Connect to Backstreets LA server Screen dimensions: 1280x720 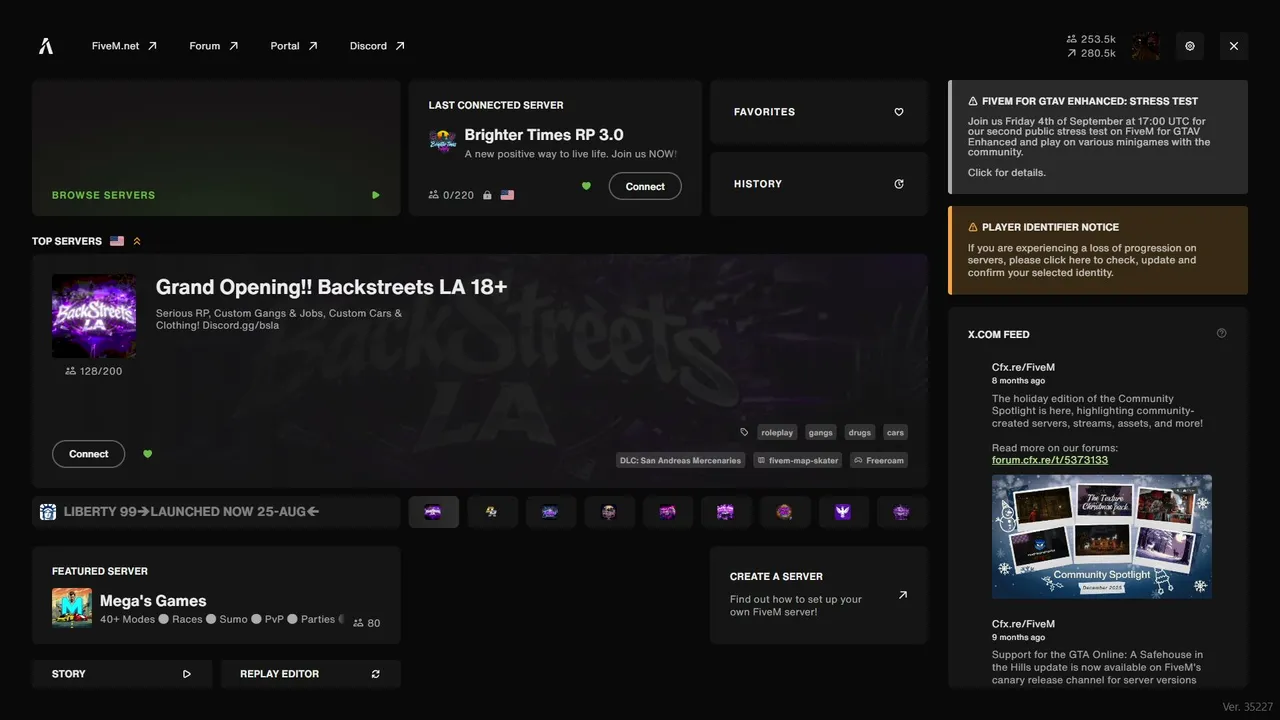click(88, 454)
